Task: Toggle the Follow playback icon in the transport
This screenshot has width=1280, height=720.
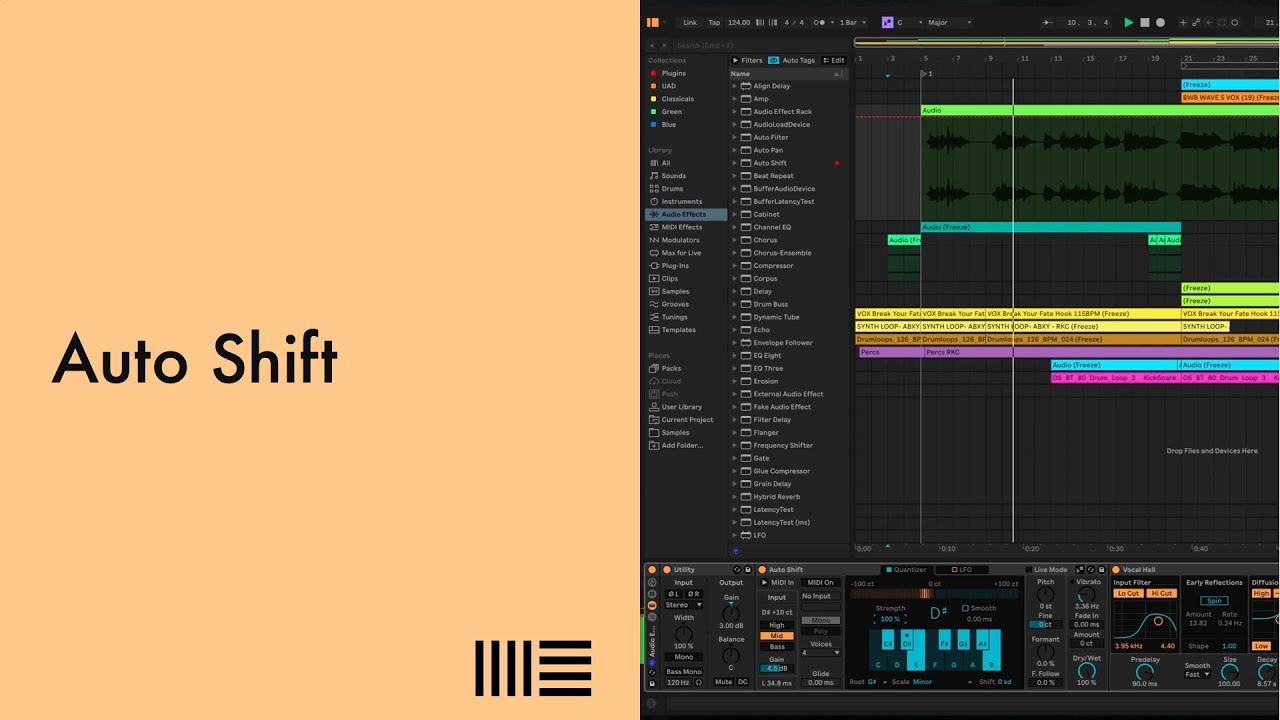Action: 1048,22
